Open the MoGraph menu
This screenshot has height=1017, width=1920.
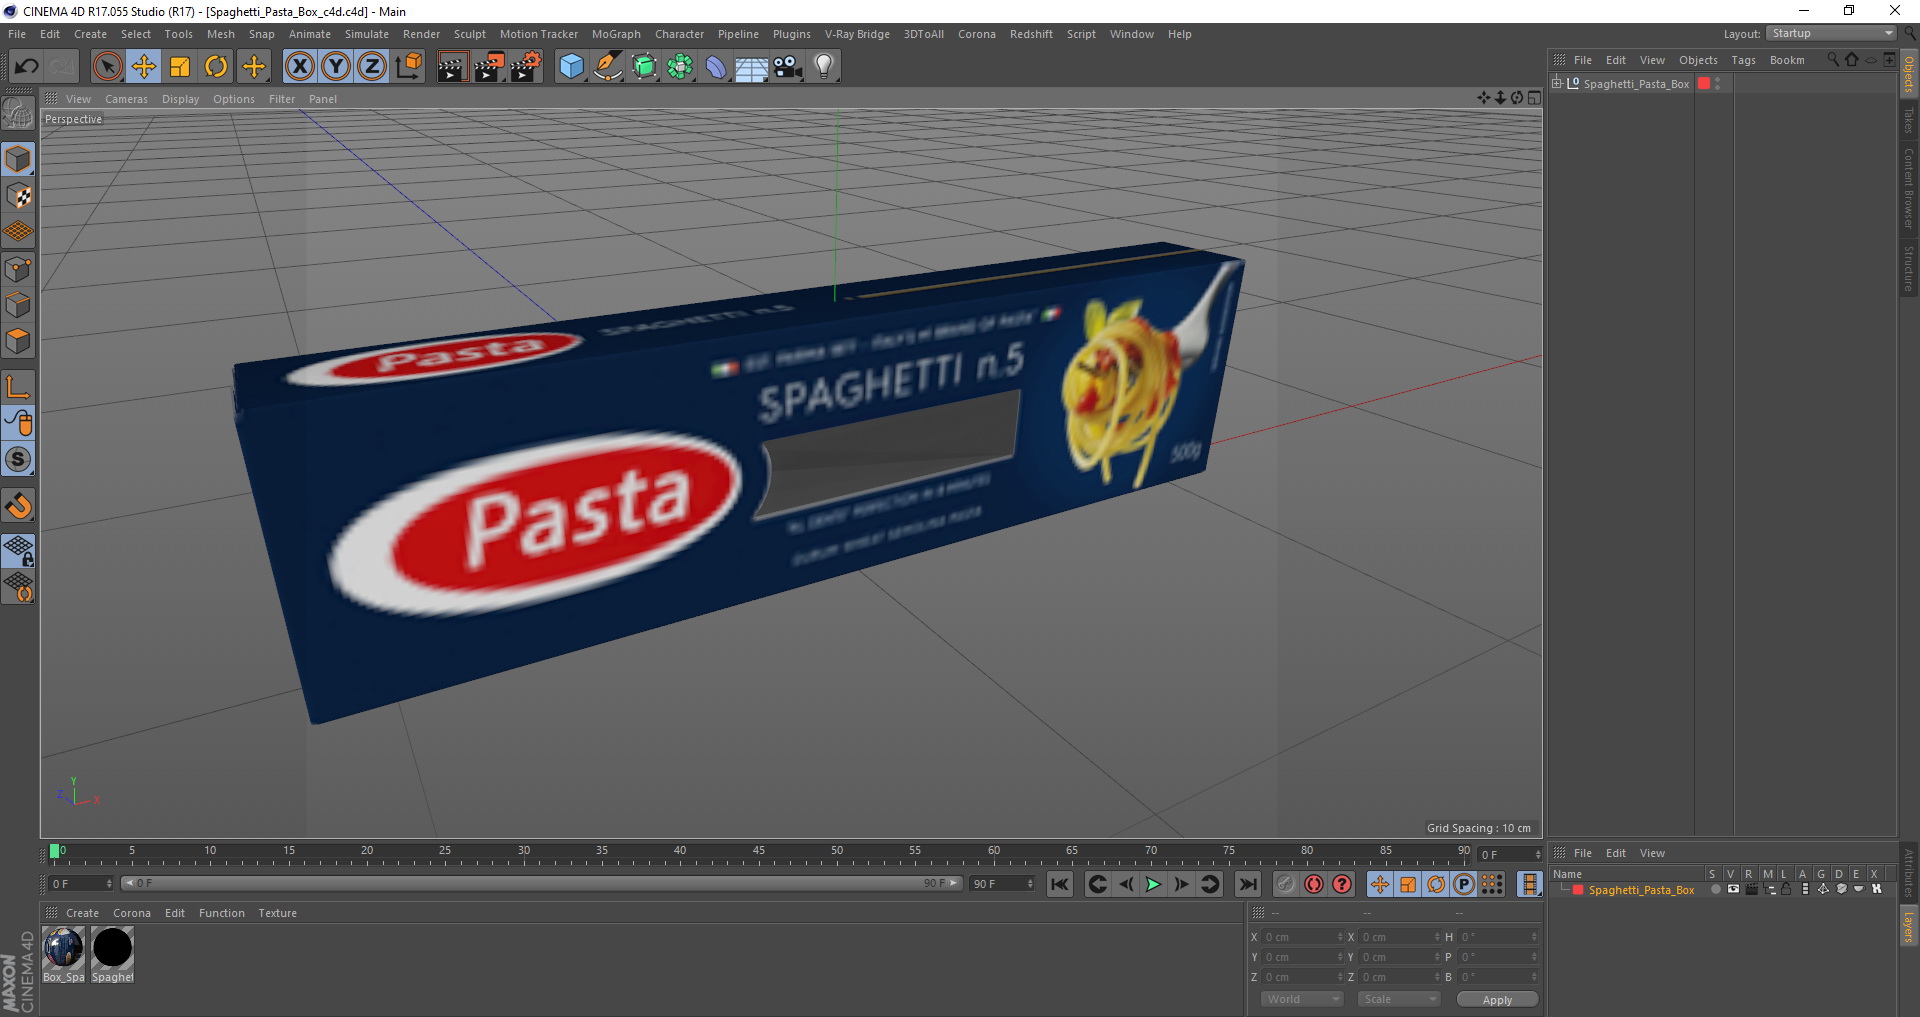click(x=616, y=34)
